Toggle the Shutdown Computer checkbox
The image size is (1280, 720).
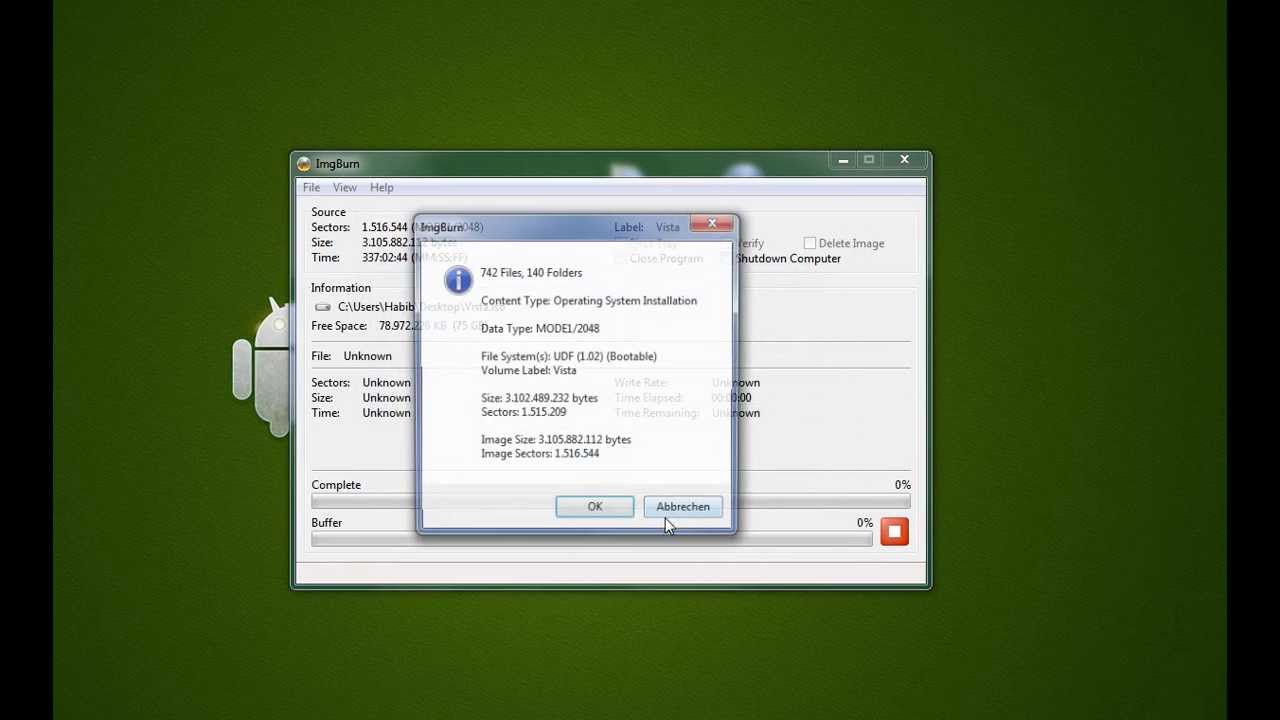727,259
